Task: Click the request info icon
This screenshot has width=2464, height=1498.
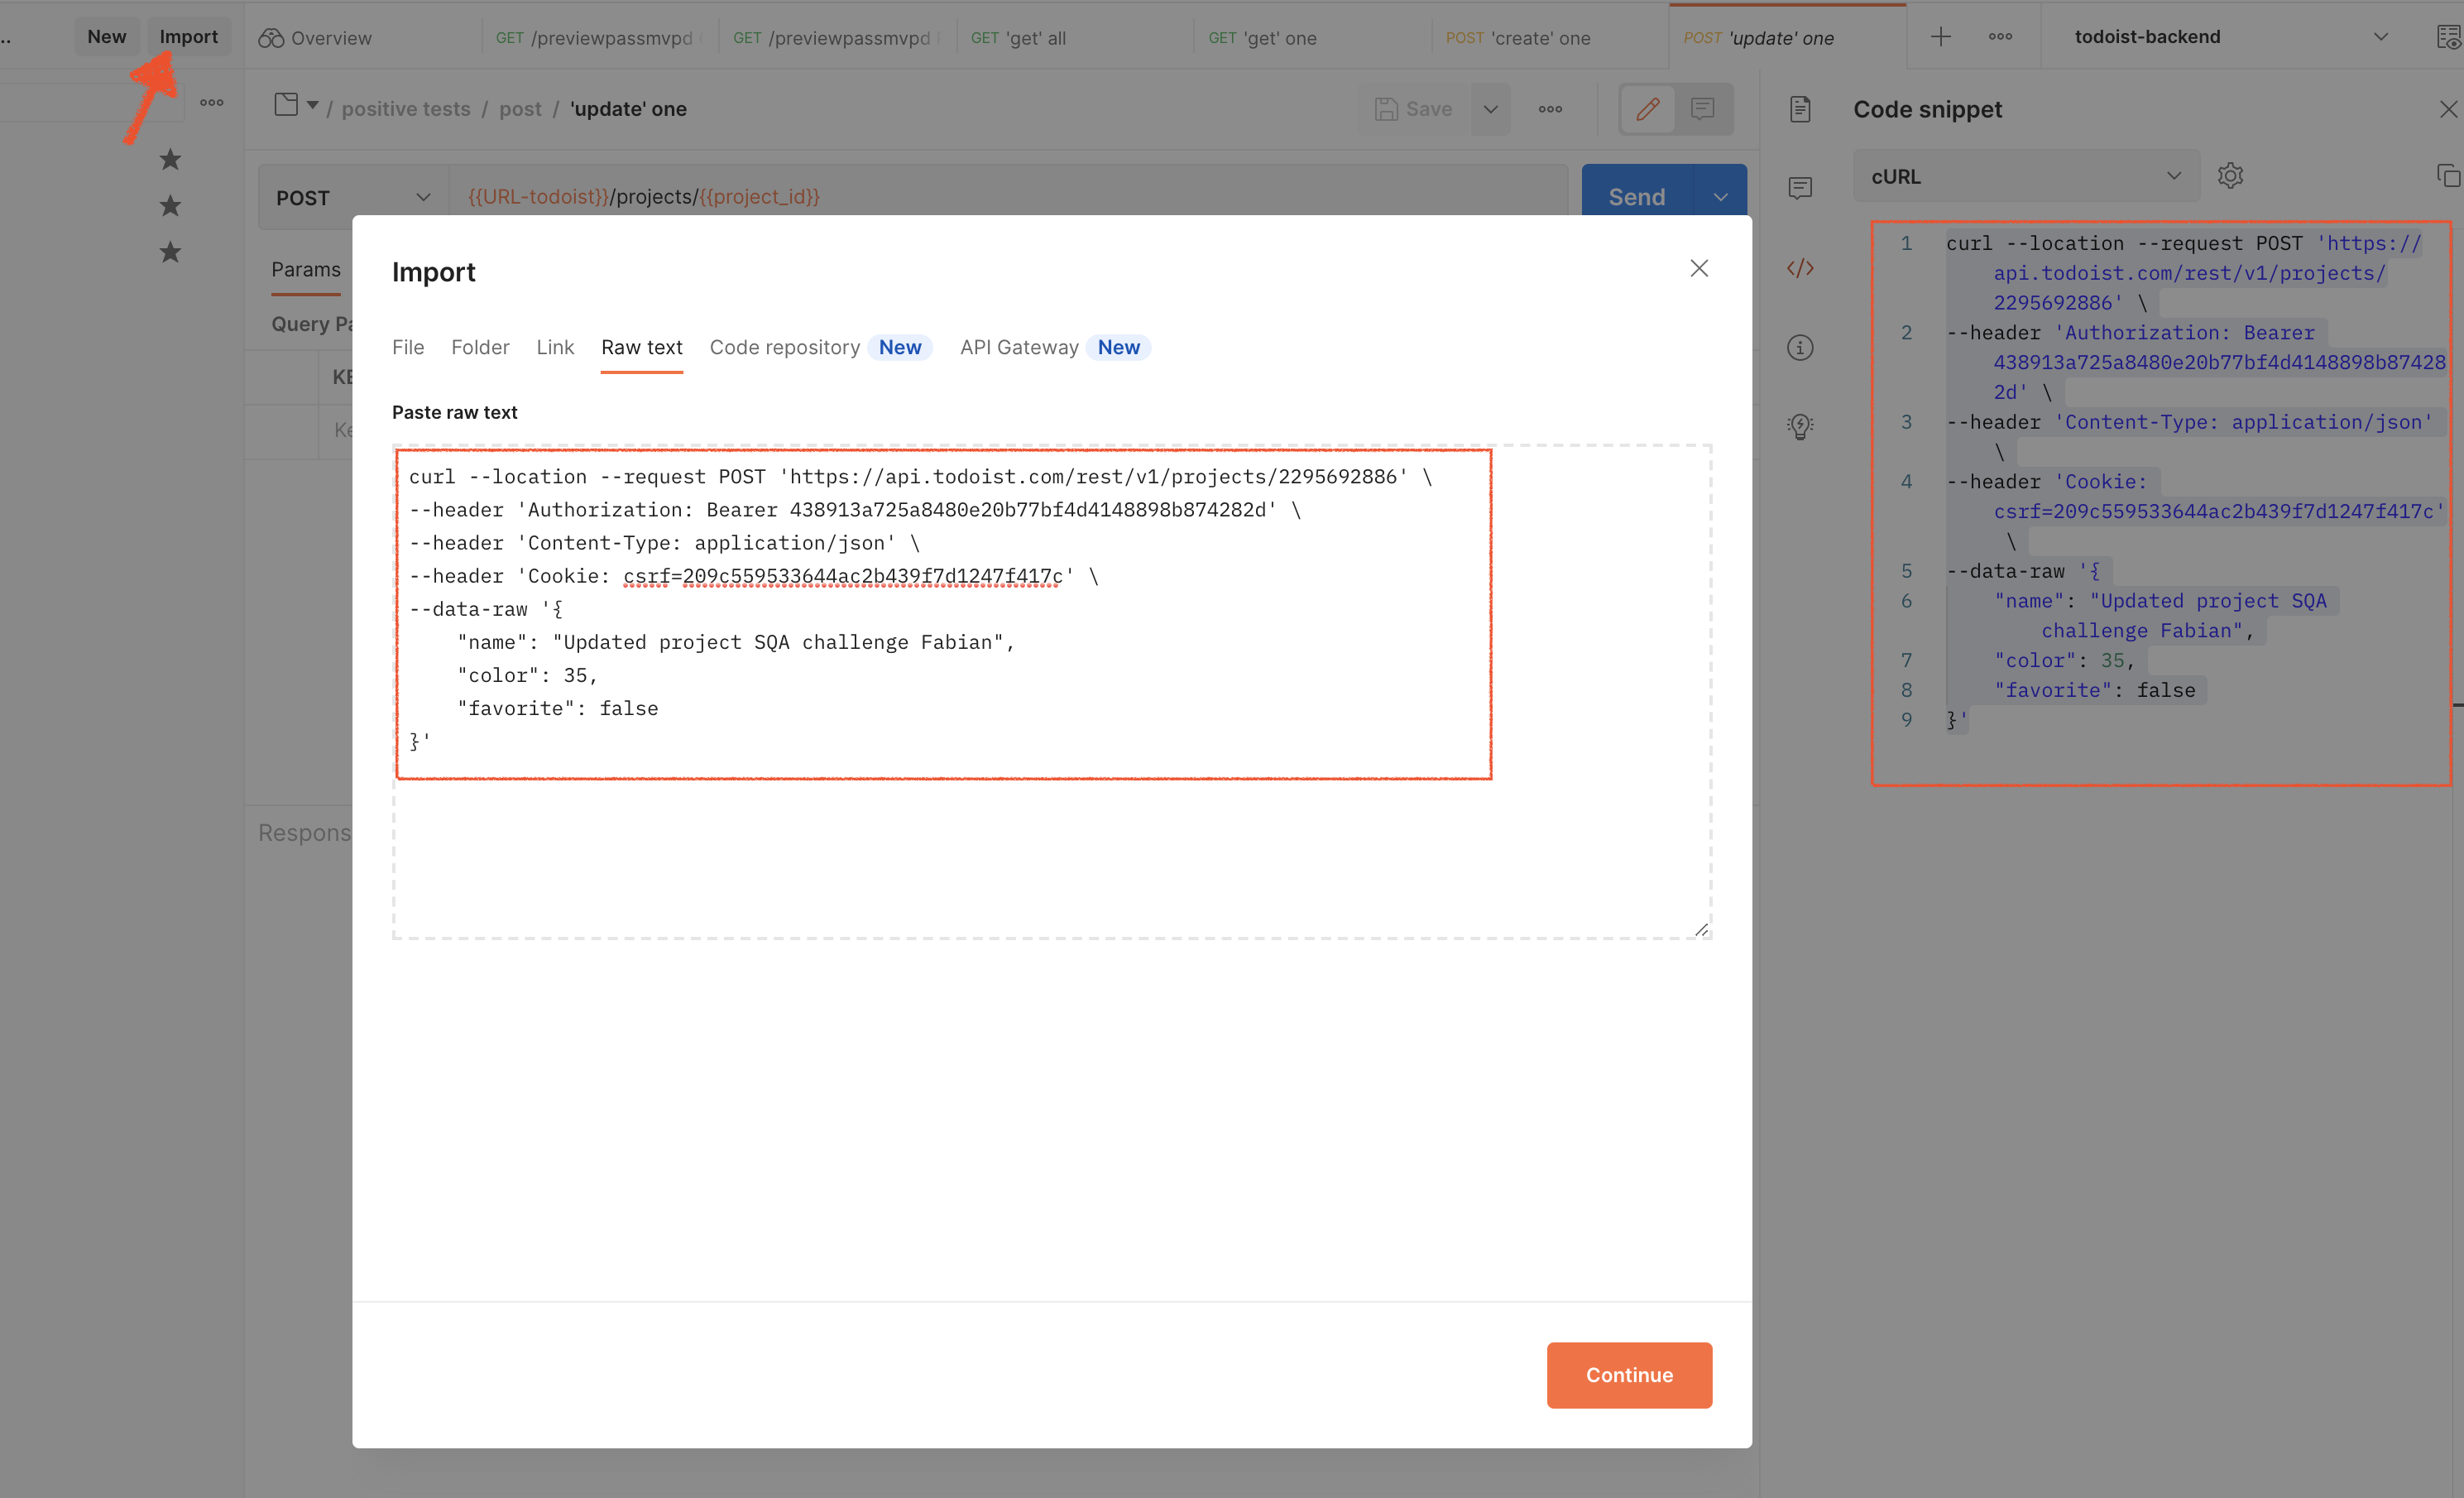Action: [1800, 348]
